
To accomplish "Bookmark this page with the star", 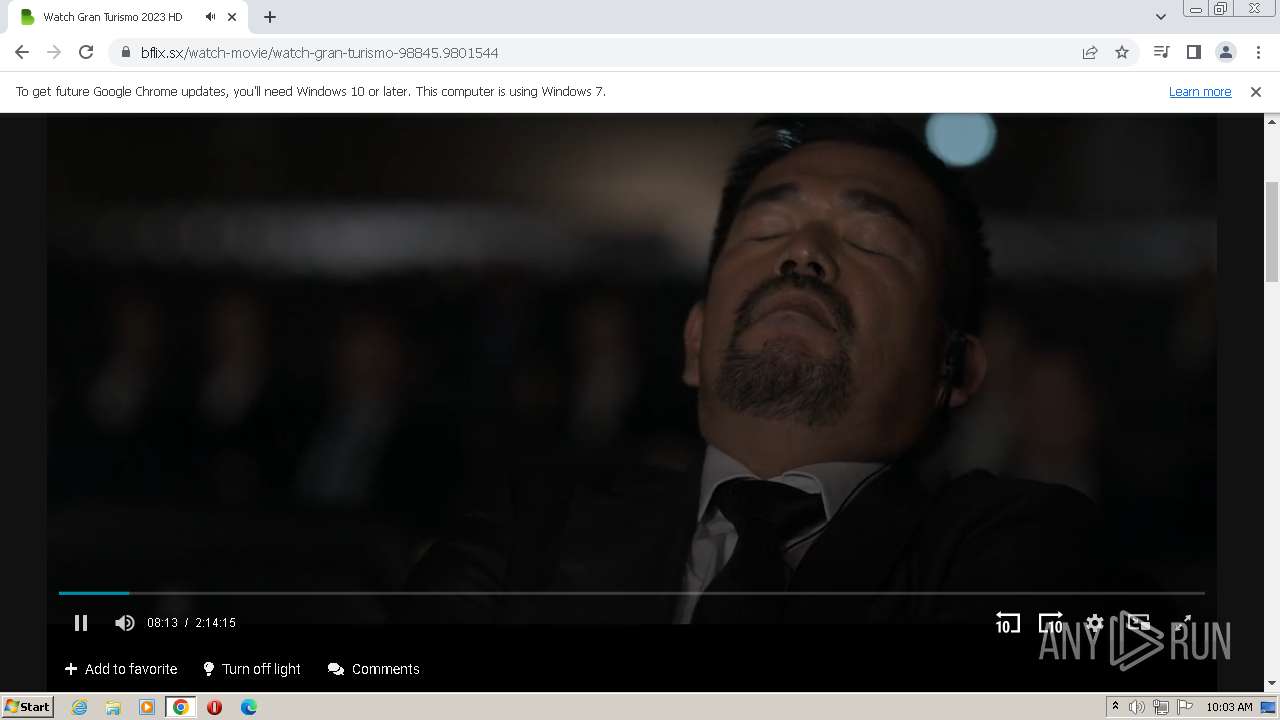I will click(x=1122, y=52).
